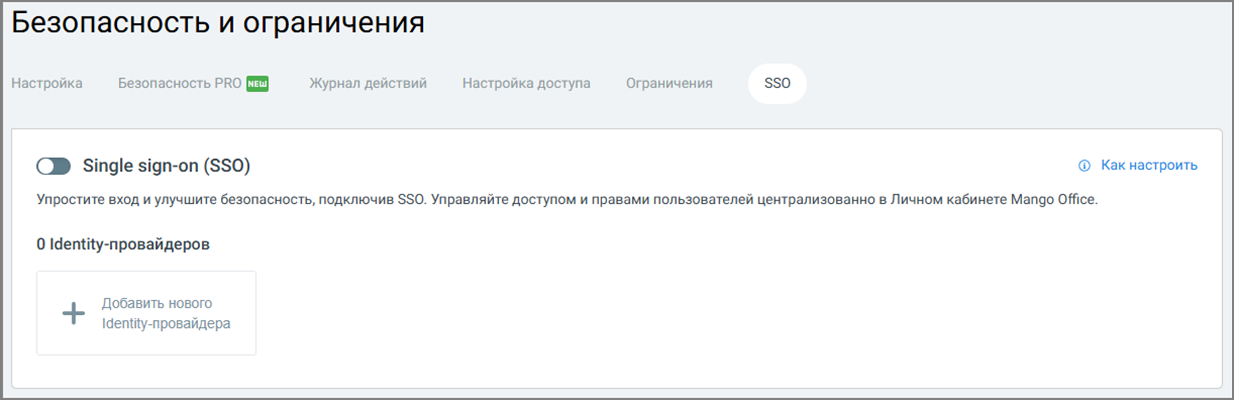The height and width of the screenshot is (400, 1234).
Task: Select the SSO tab
Action: (777, 83)
